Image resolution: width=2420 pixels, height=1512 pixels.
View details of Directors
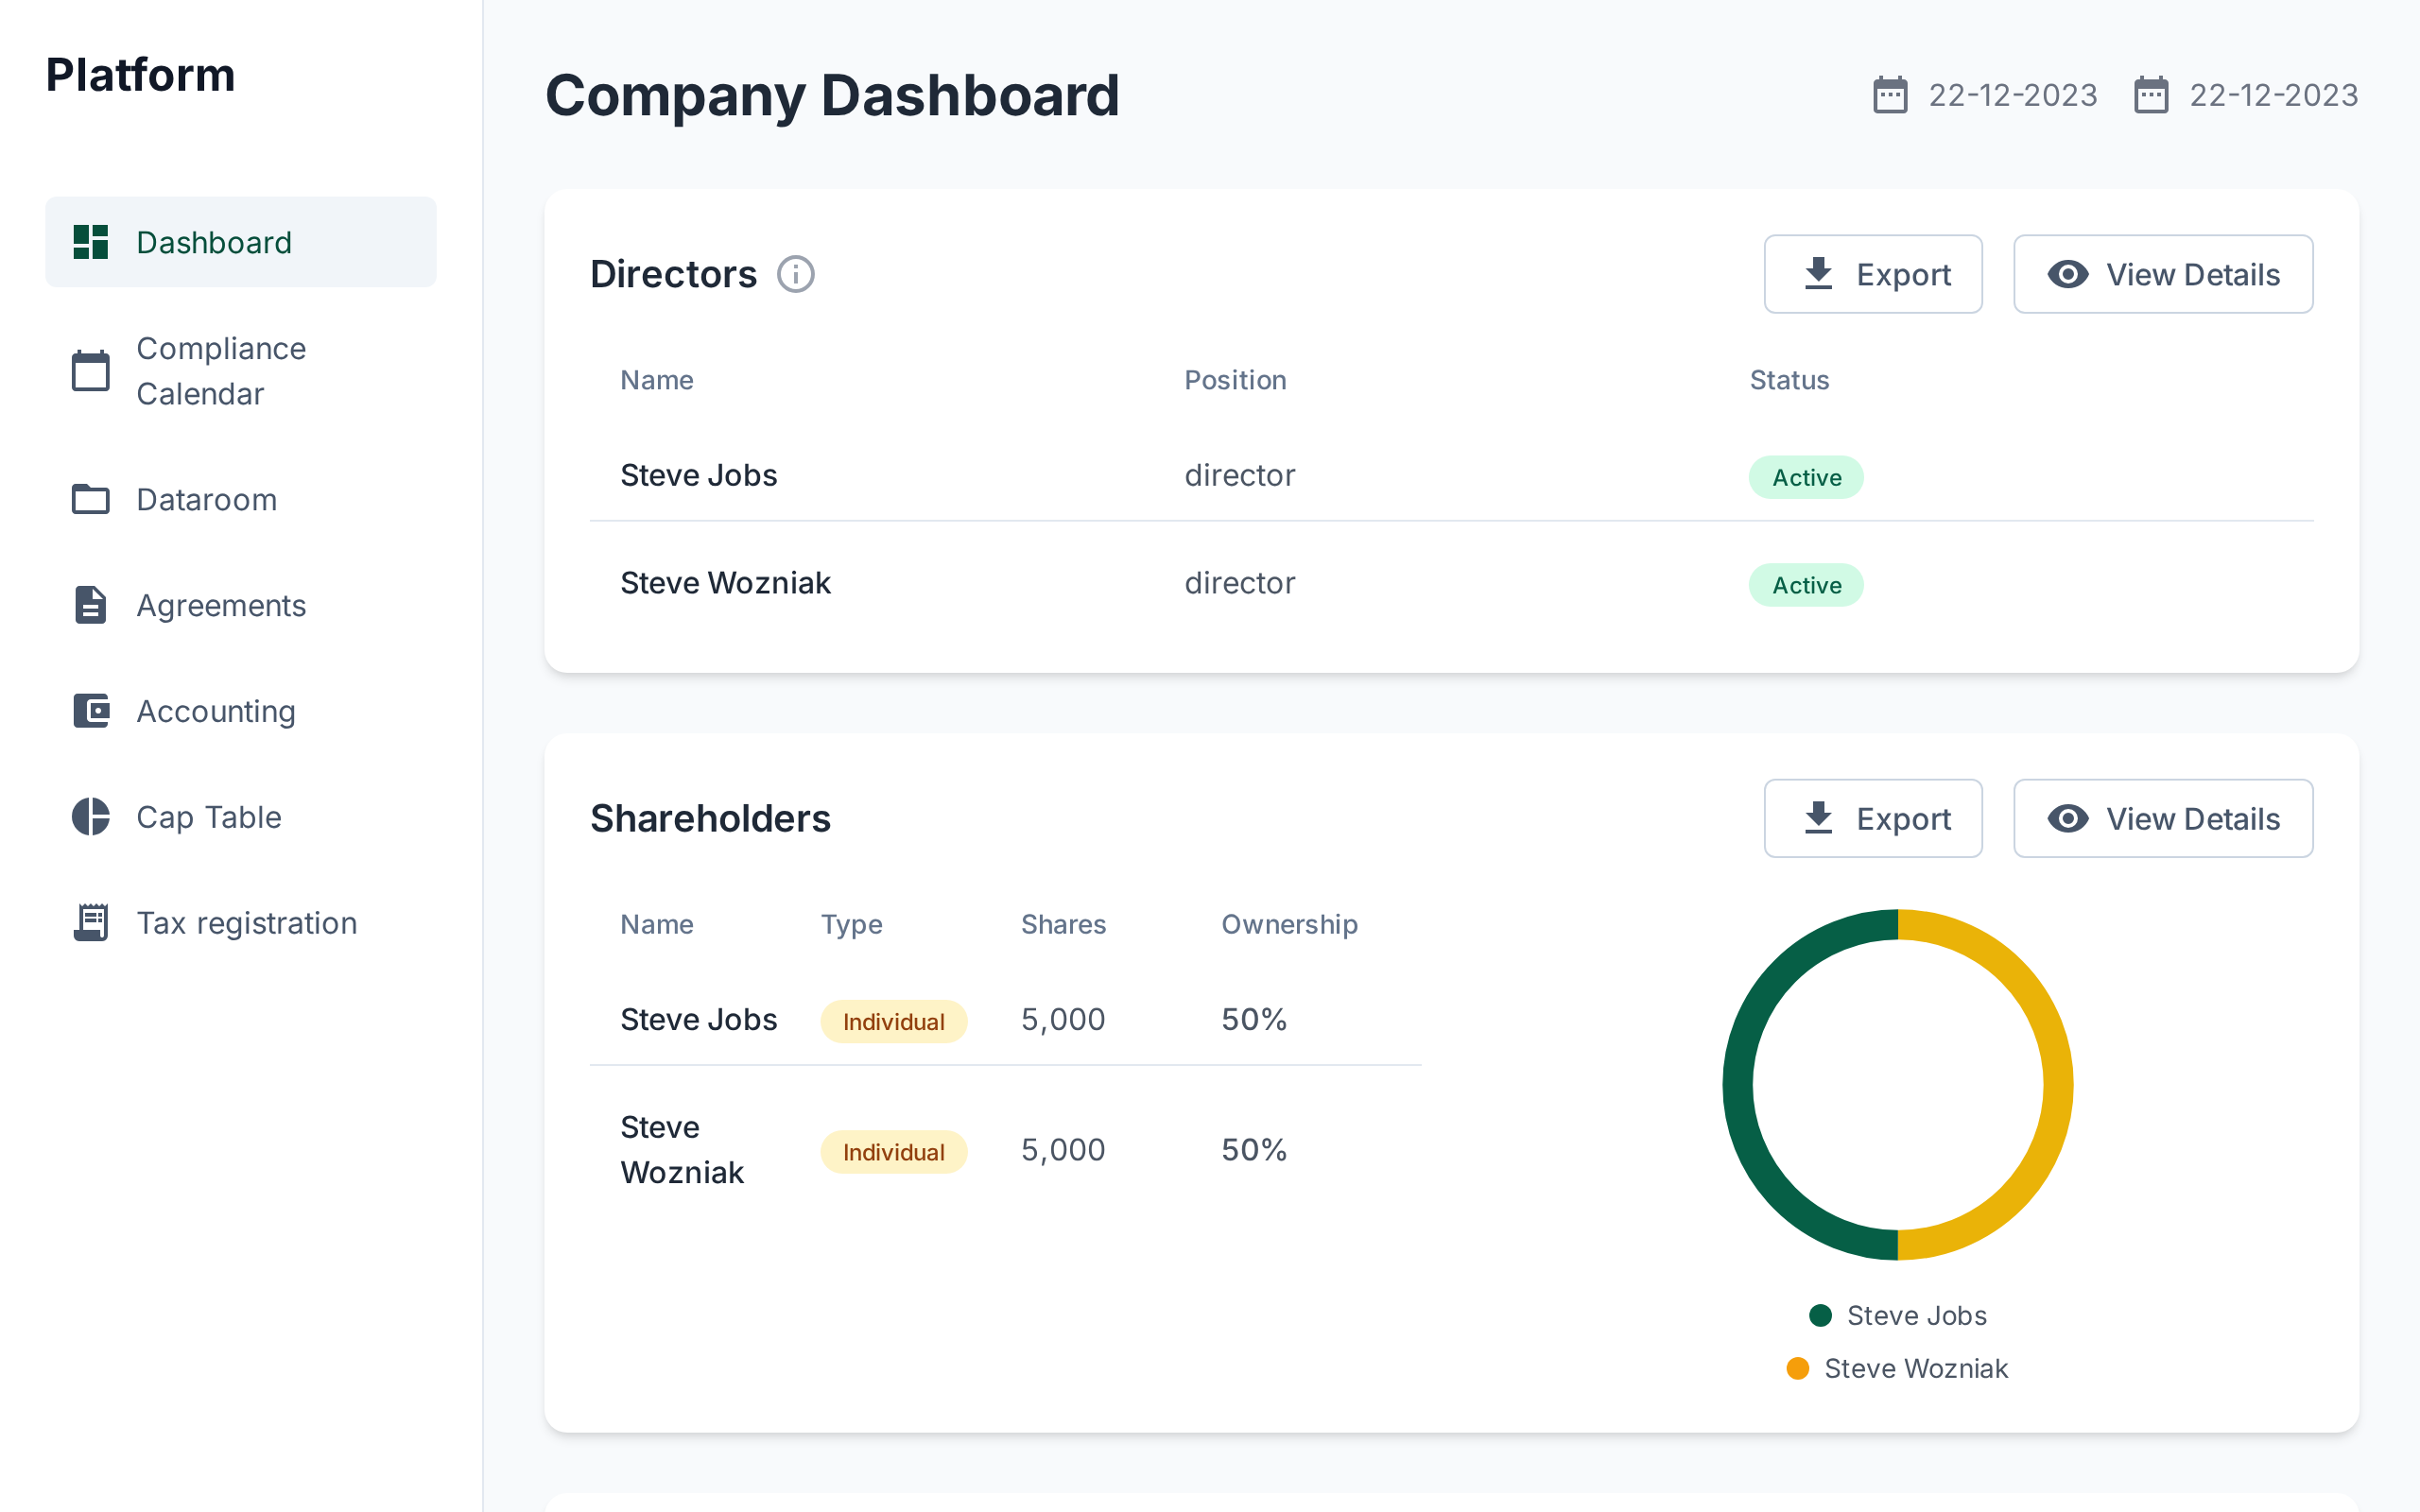(x=2163, y=274)
